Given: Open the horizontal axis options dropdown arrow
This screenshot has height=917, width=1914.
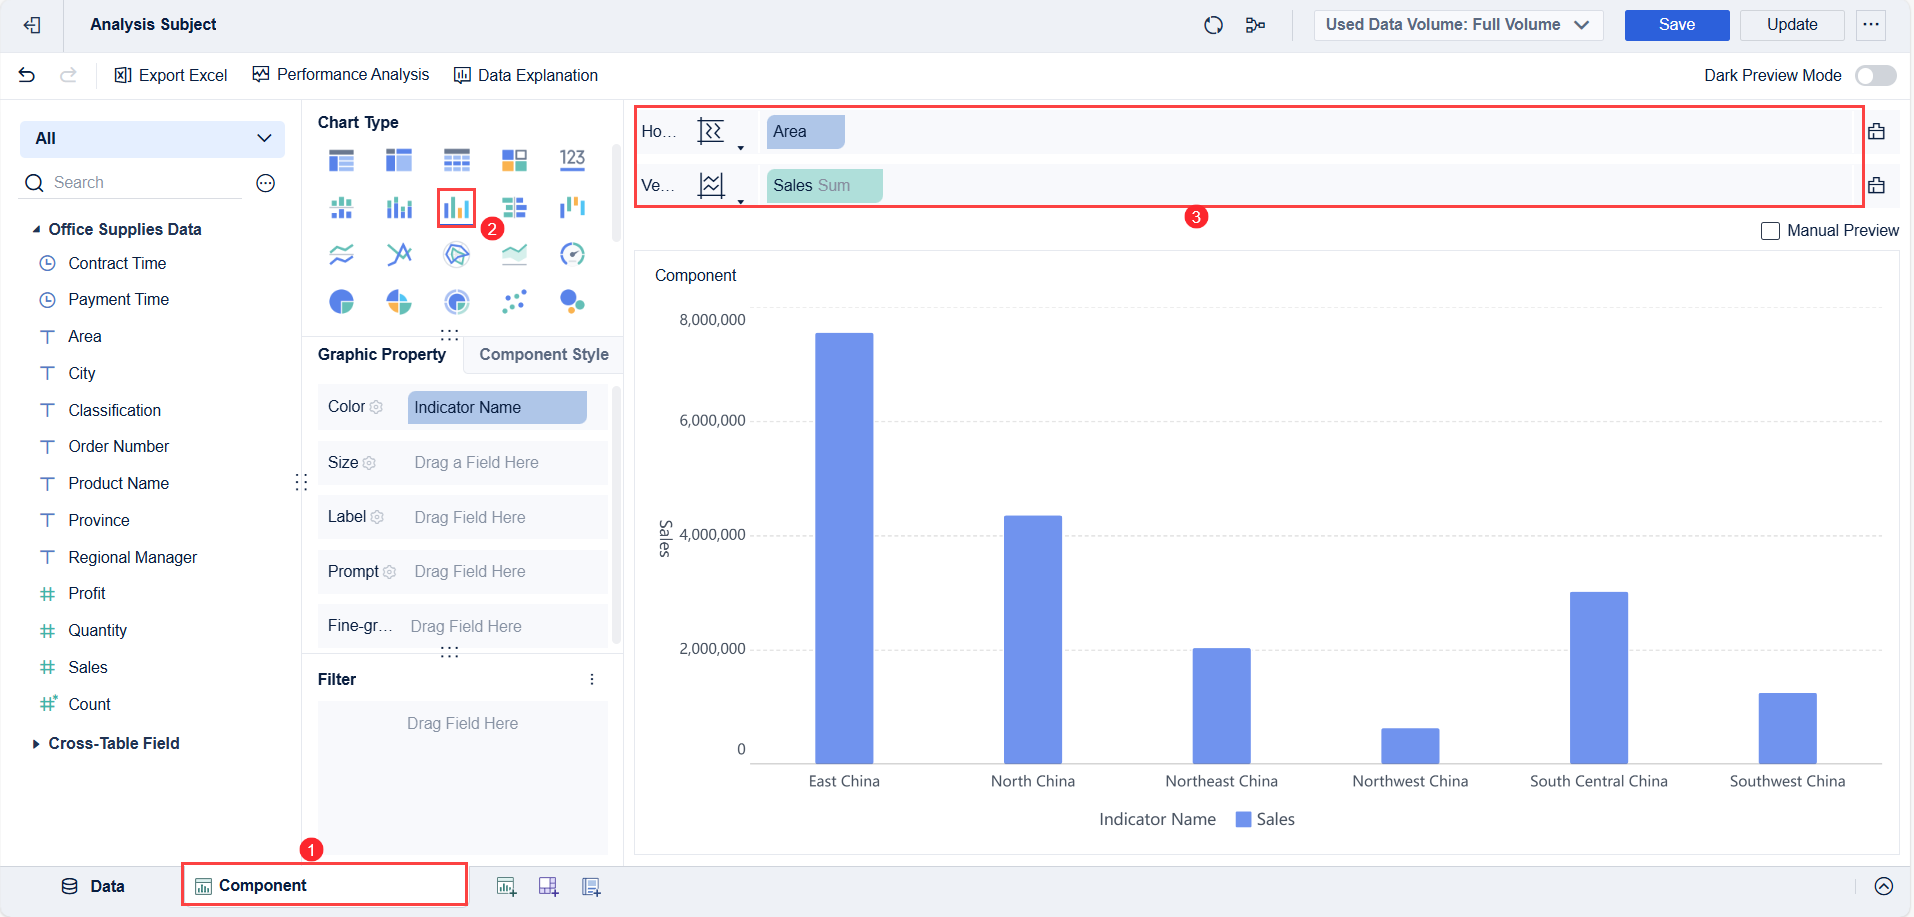Looking at the screenshot, I should 740,148.
